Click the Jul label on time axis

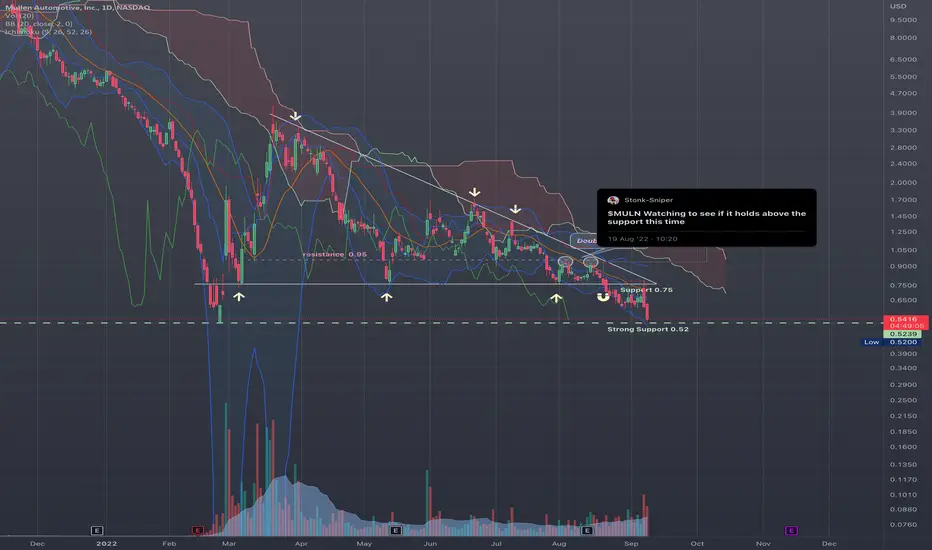[x=496, y=543]
